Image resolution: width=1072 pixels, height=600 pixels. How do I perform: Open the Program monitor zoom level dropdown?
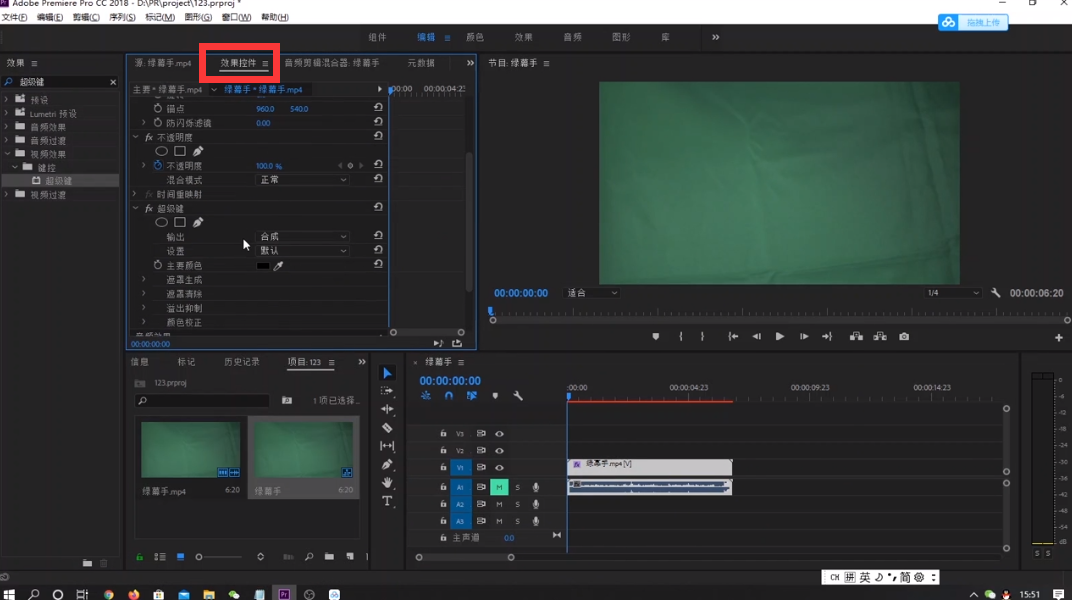tap(592, 292)
